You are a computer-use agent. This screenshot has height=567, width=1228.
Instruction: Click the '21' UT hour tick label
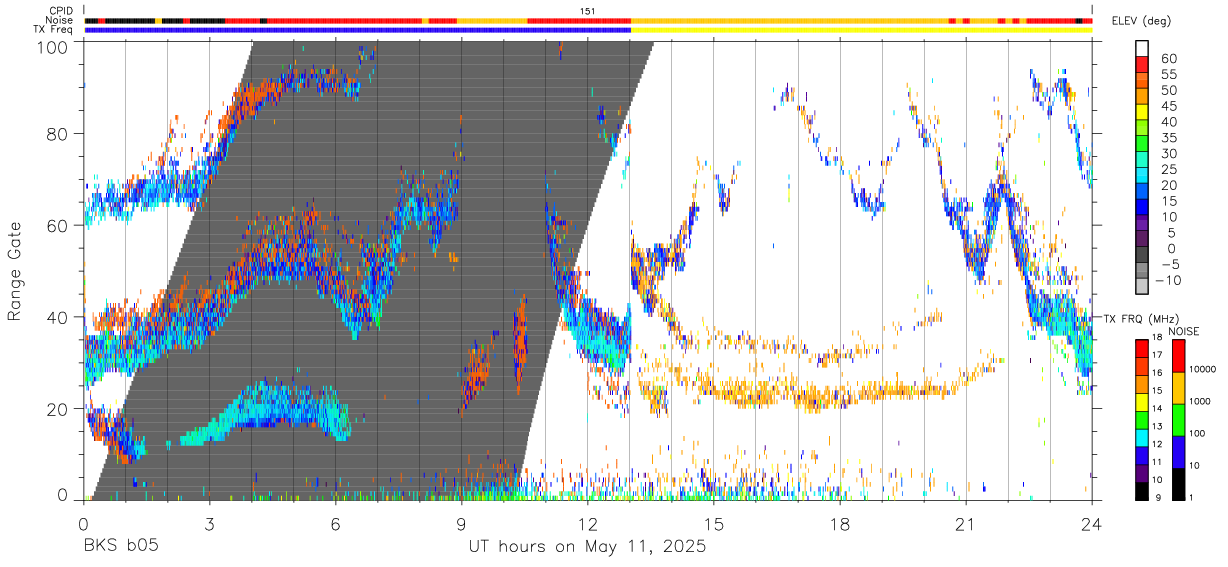click(966, 524)
